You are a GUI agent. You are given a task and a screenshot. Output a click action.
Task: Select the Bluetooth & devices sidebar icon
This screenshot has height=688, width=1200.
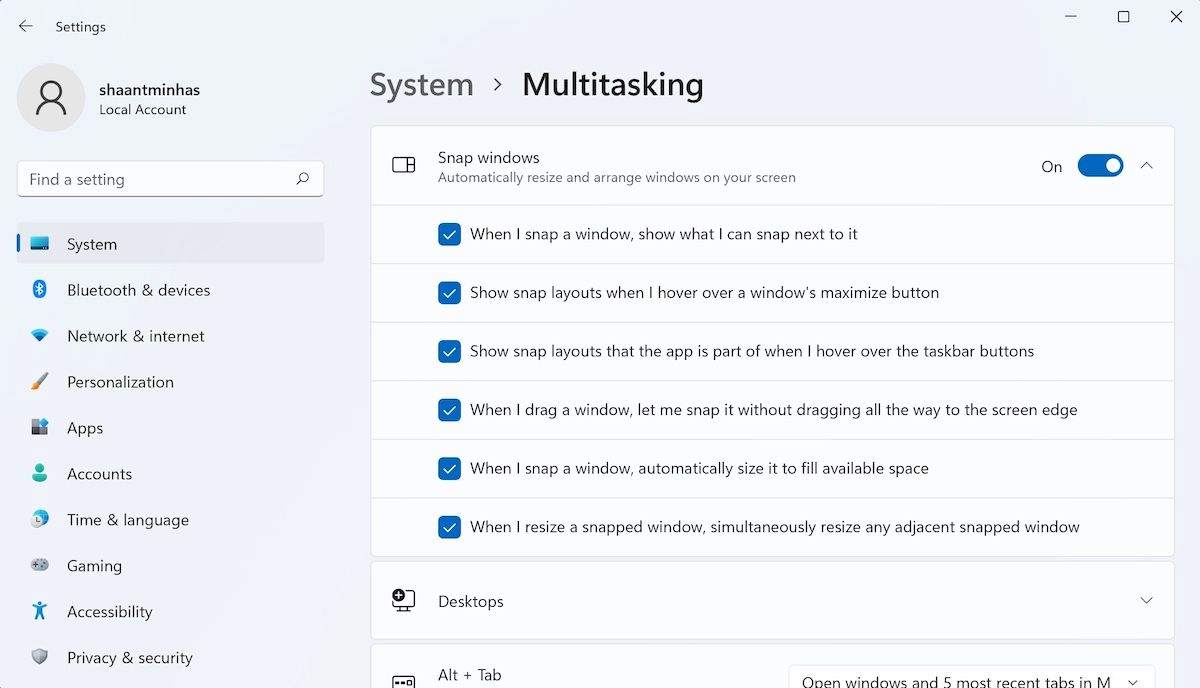[x=37, y=290]
